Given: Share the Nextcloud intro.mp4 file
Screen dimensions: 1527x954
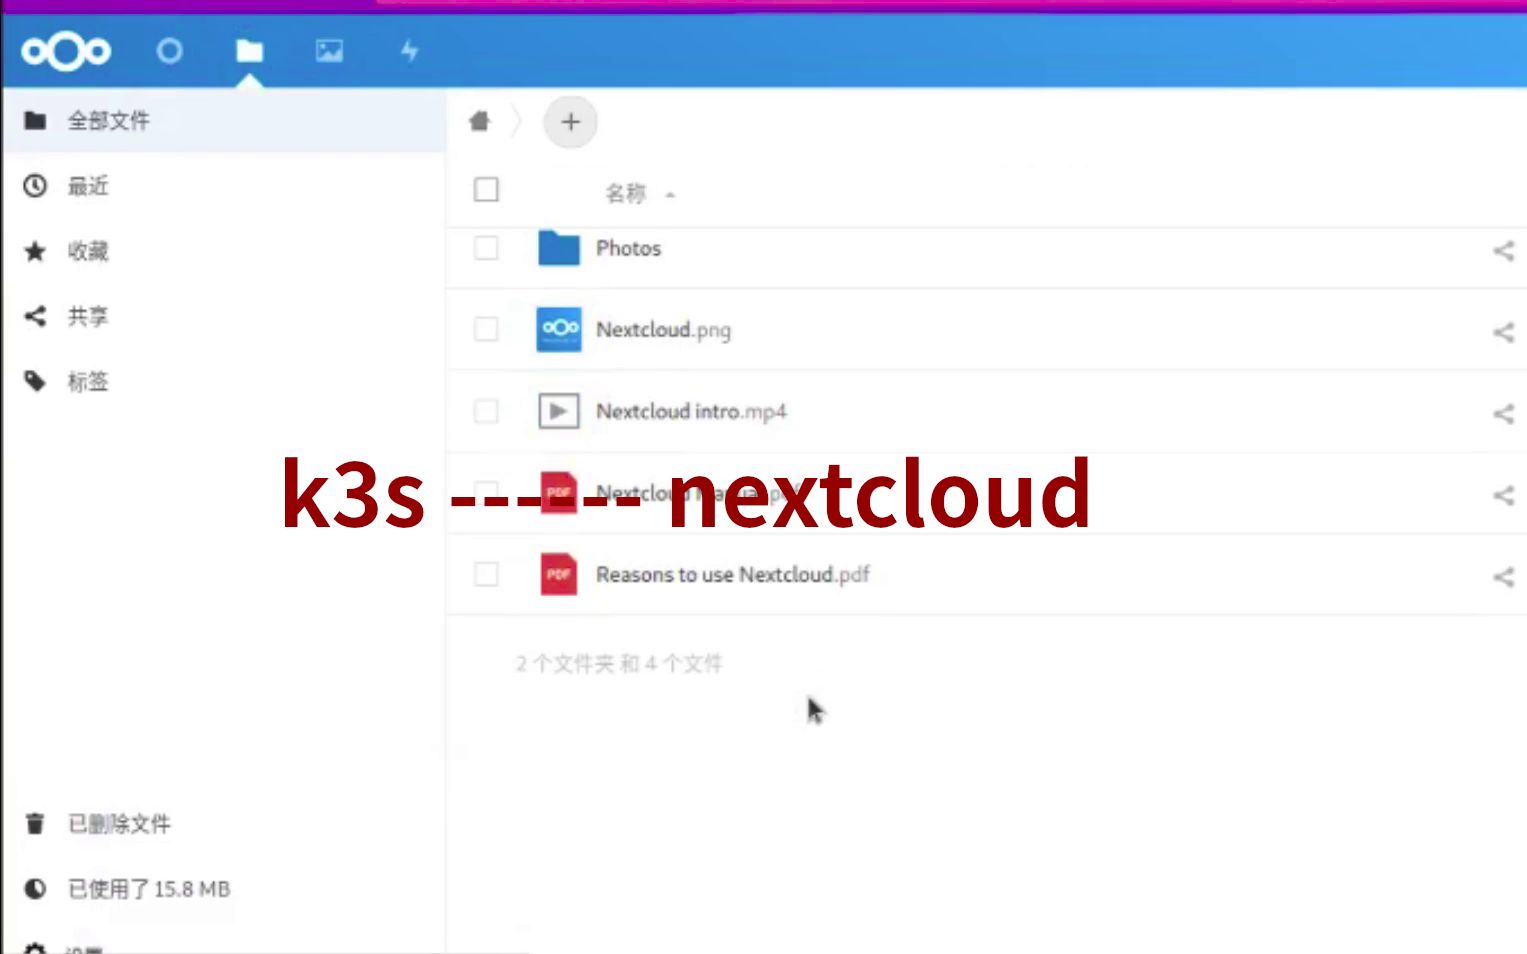Looking at the screenshot, I should 1503,414.
